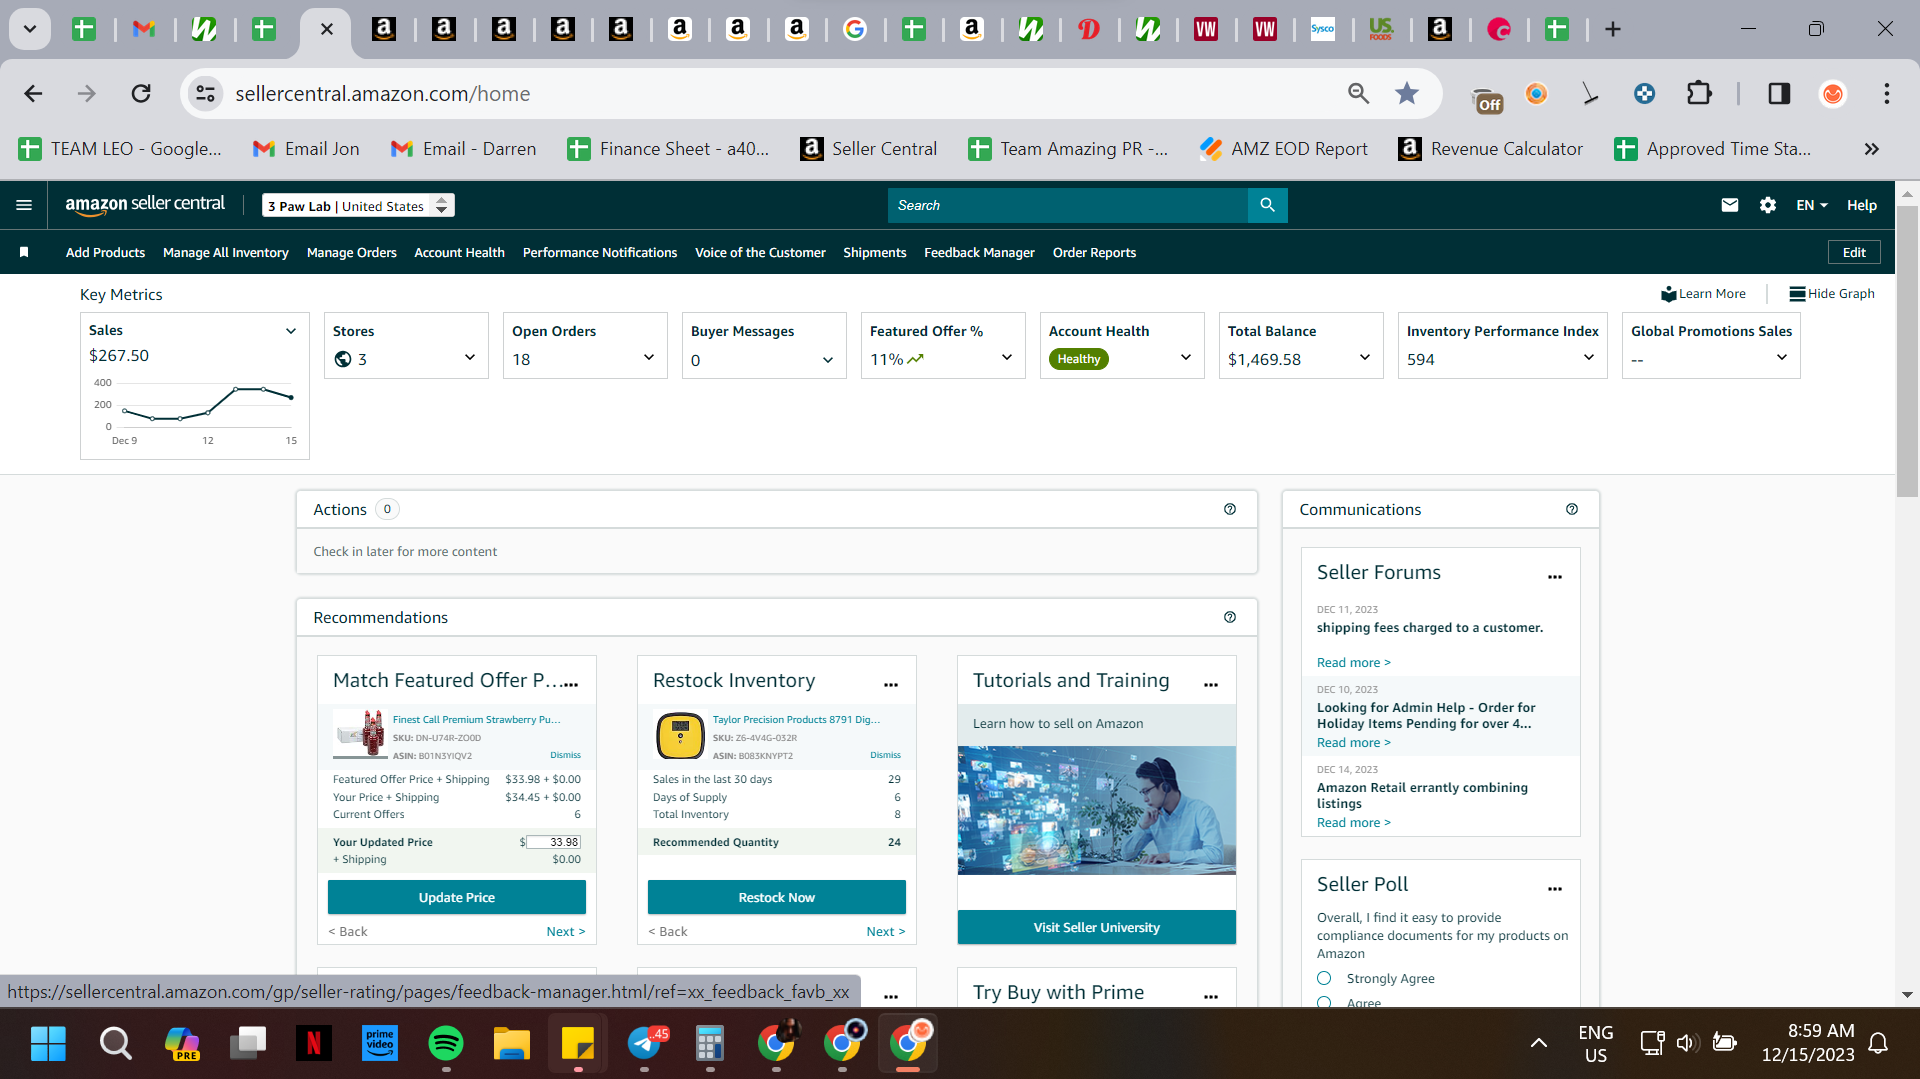
Task: Dismiss the Finest Call Strawberry recommendation
Action: tap(565, 755)
